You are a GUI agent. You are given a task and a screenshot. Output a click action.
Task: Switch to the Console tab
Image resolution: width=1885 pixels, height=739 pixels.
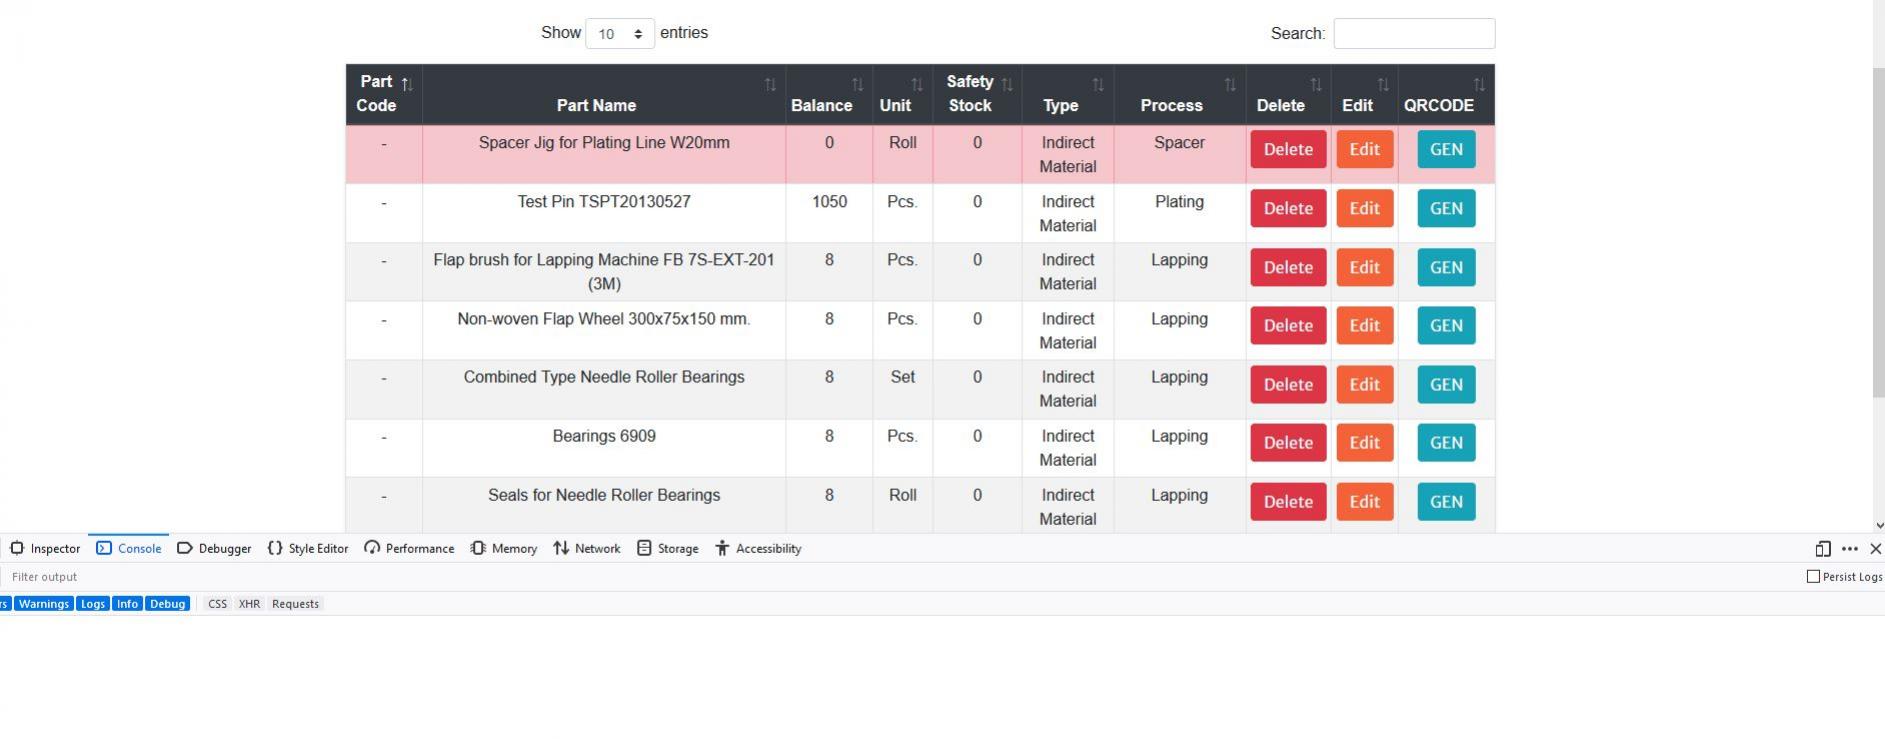(129, 549)
